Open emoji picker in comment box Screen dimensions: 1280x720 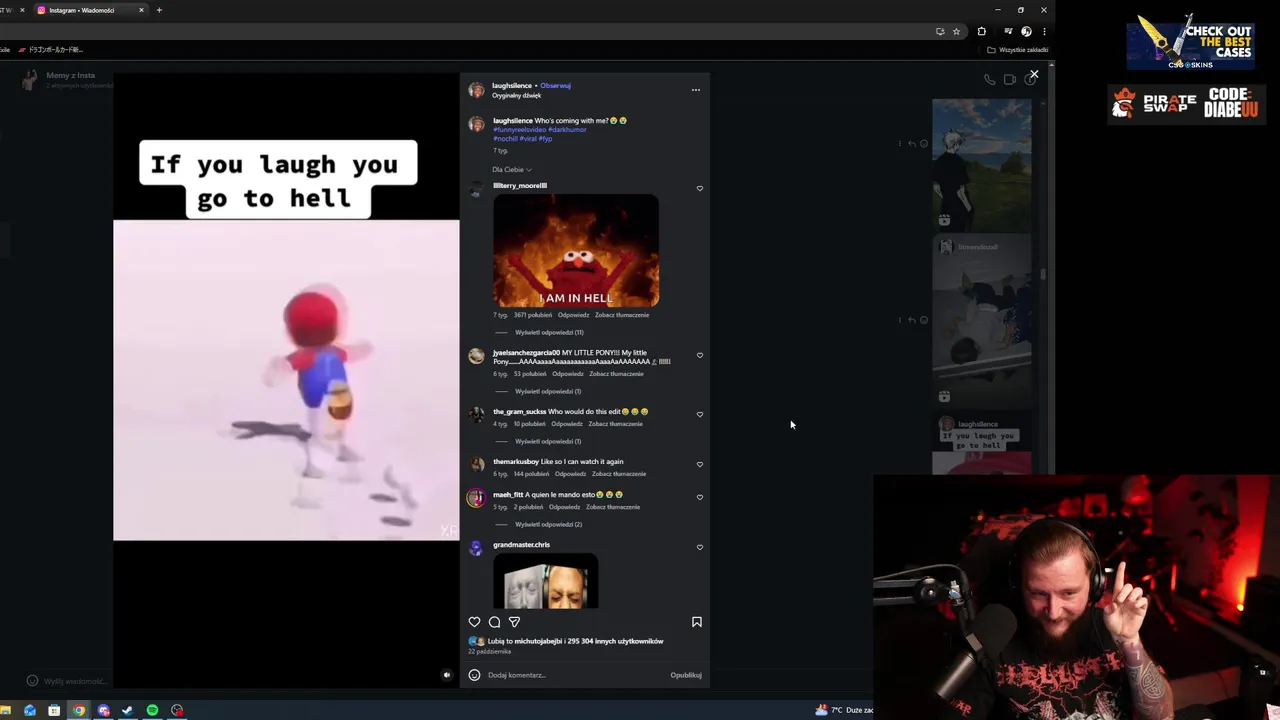point(474,675)
